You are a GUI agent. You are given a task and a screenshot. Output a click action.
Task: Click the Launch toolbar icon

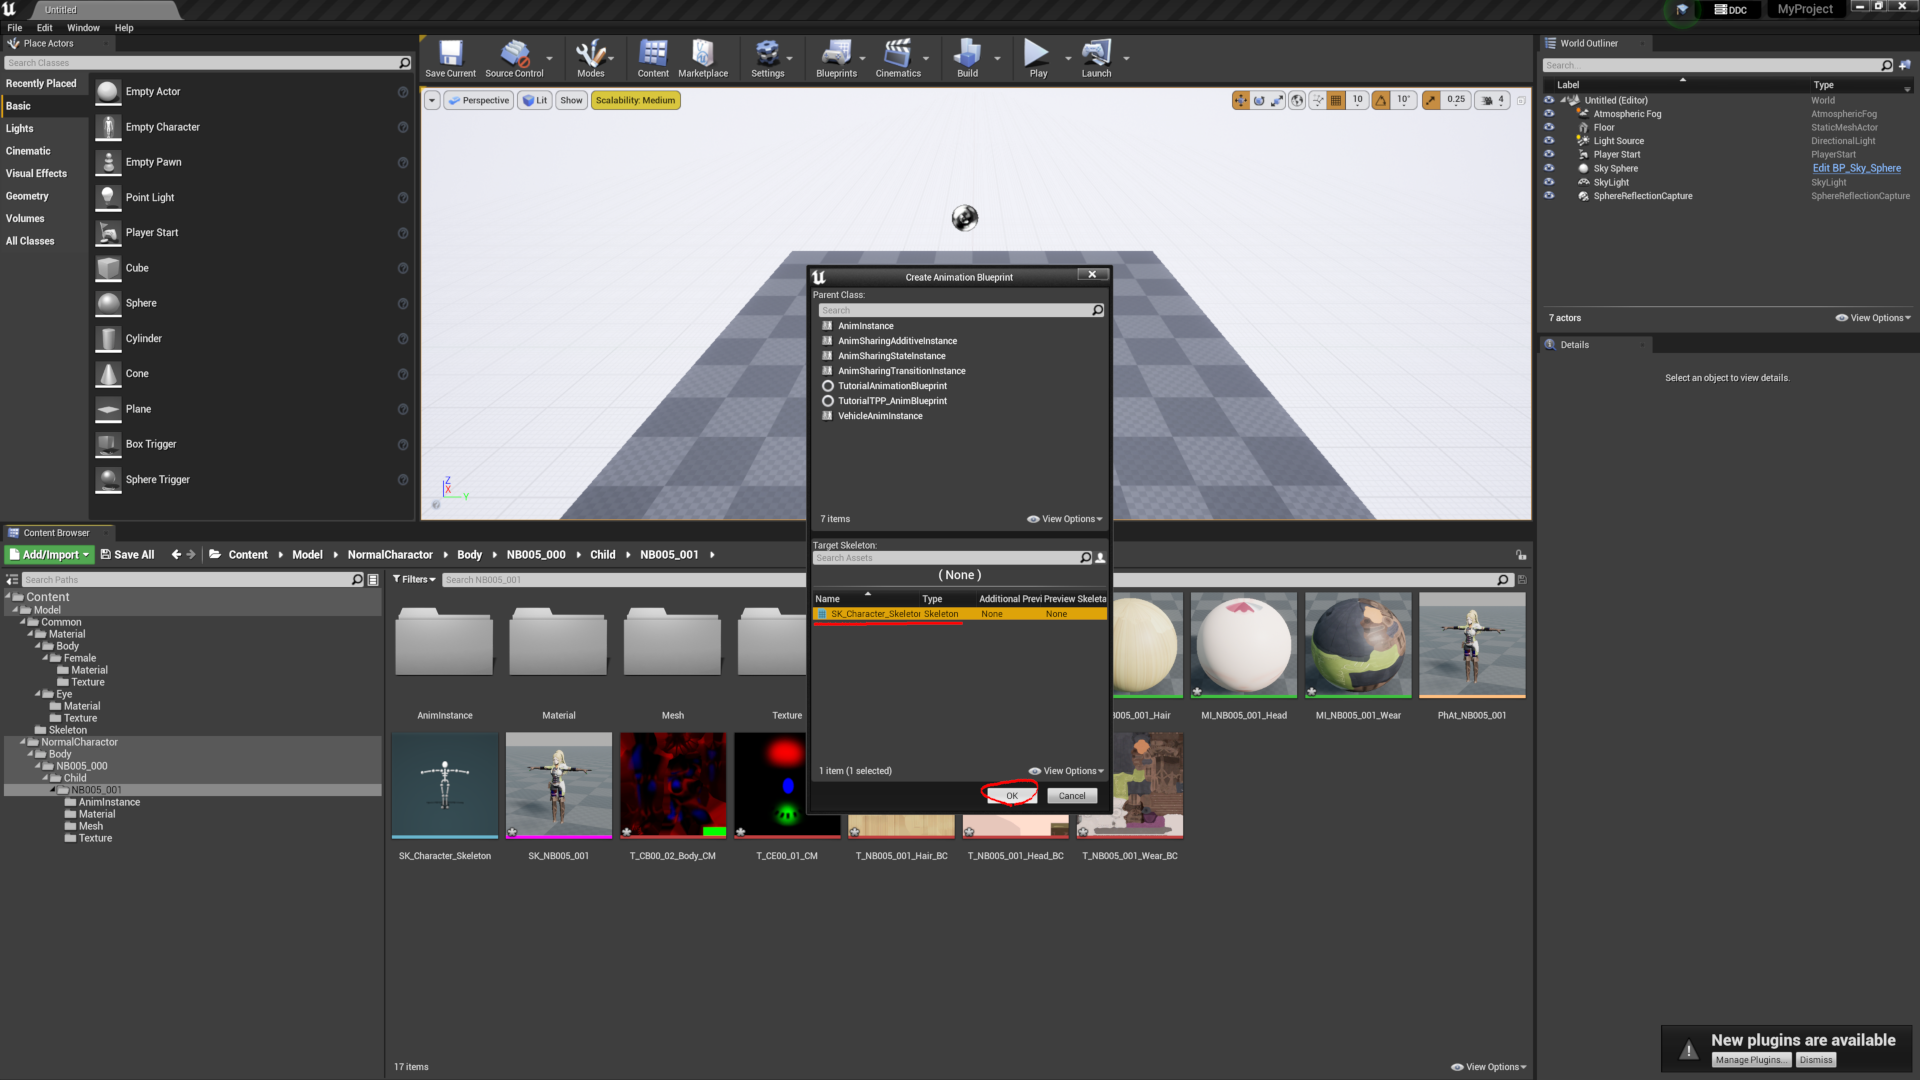point(1096,58)
